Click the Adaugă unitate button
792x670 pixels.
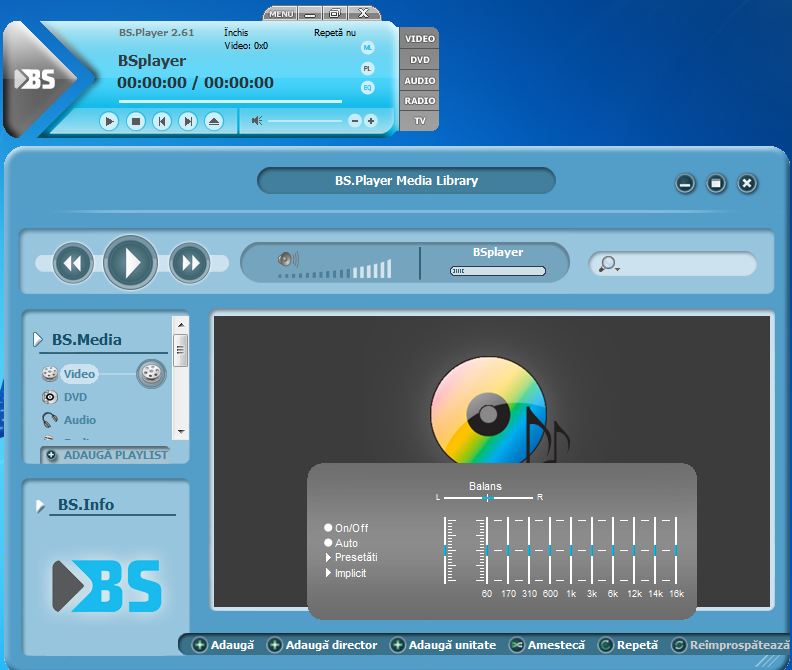pos(443,645)
